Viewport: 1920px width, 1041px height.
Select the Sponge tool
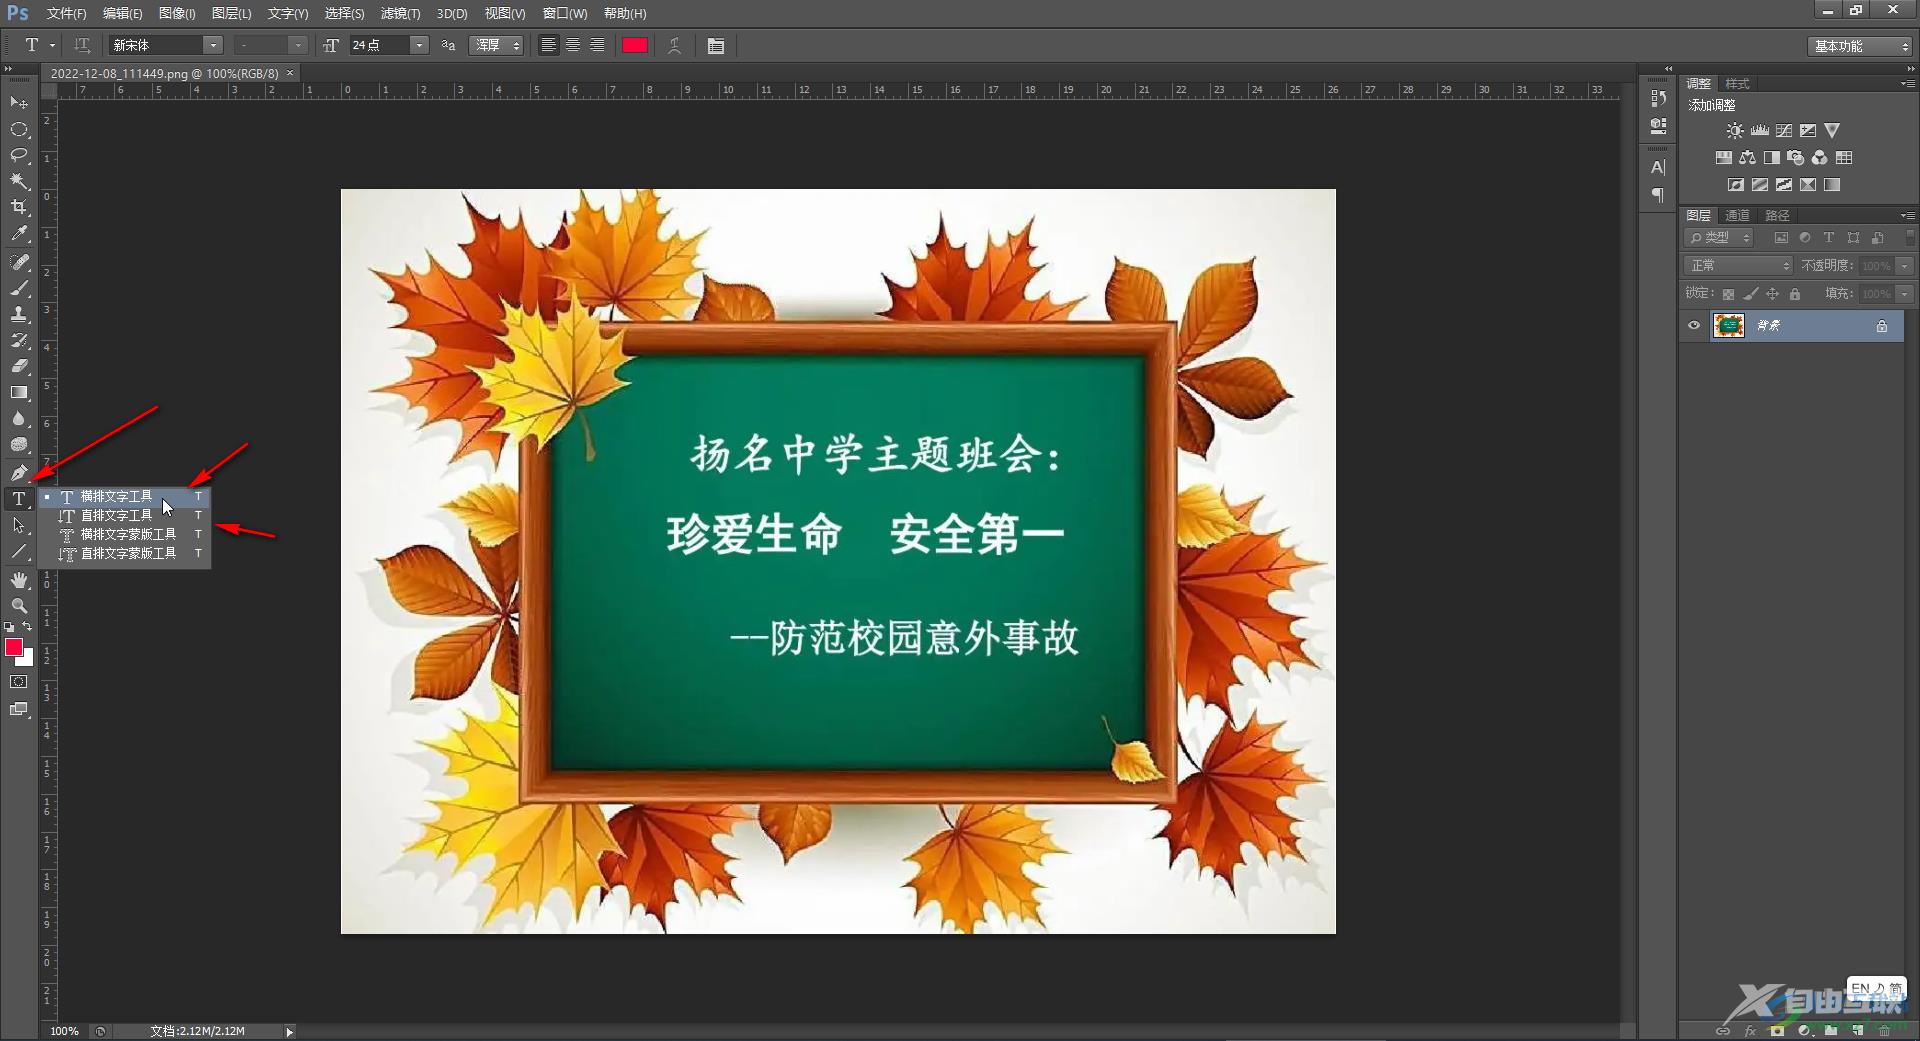(x=19, y=445)
